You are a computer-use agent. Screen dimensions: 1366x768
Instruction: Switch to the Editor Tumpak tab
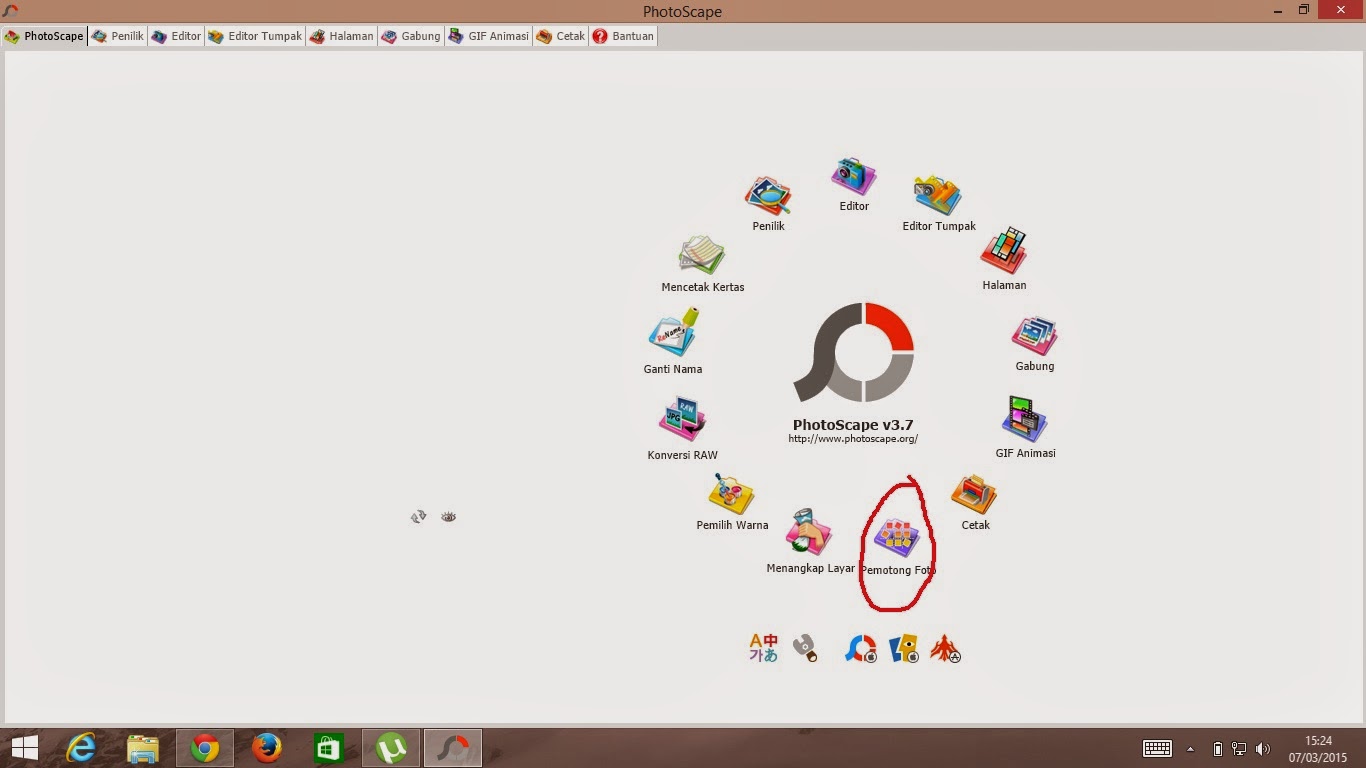pos(255,36)
